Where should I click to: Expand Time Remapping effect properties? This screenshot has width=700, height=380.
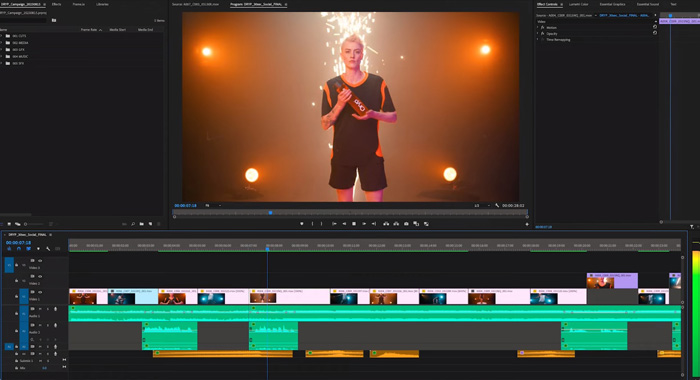pos(538,39)
